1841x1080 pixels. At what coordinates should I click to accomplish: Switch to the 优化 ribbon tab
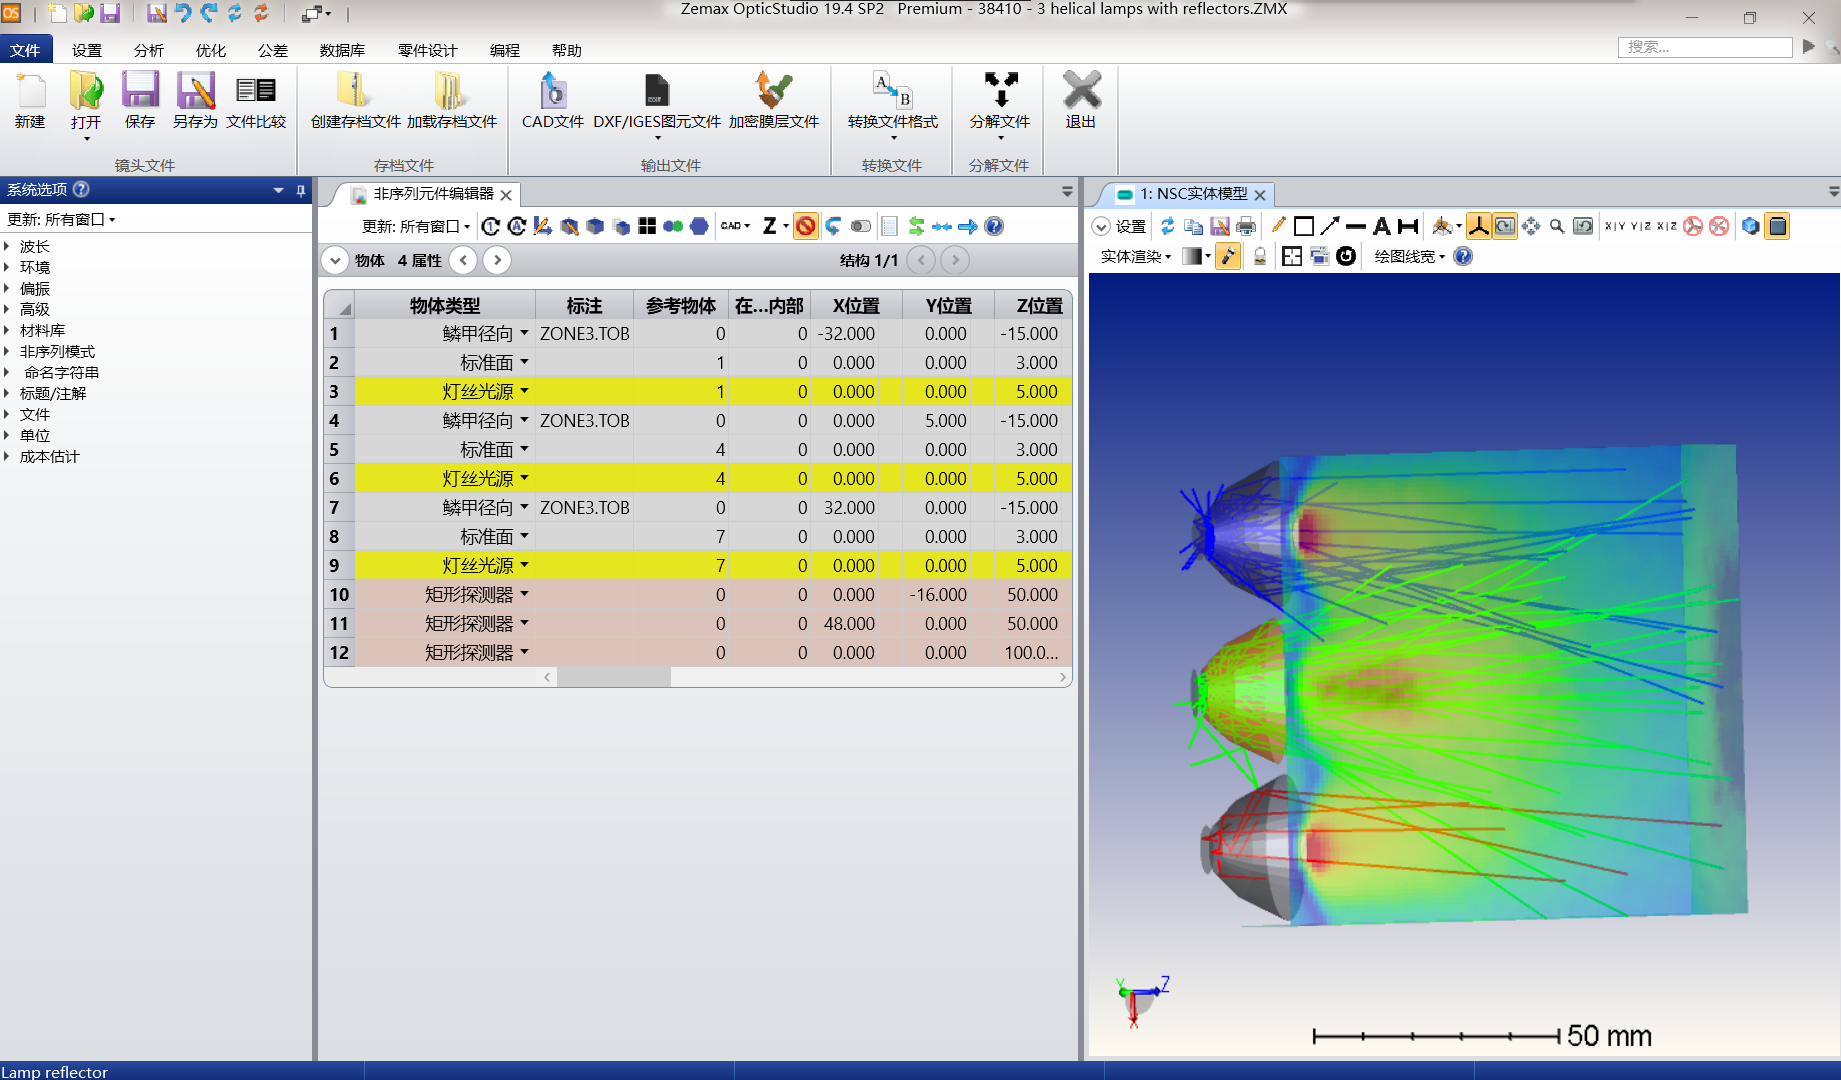209,50
